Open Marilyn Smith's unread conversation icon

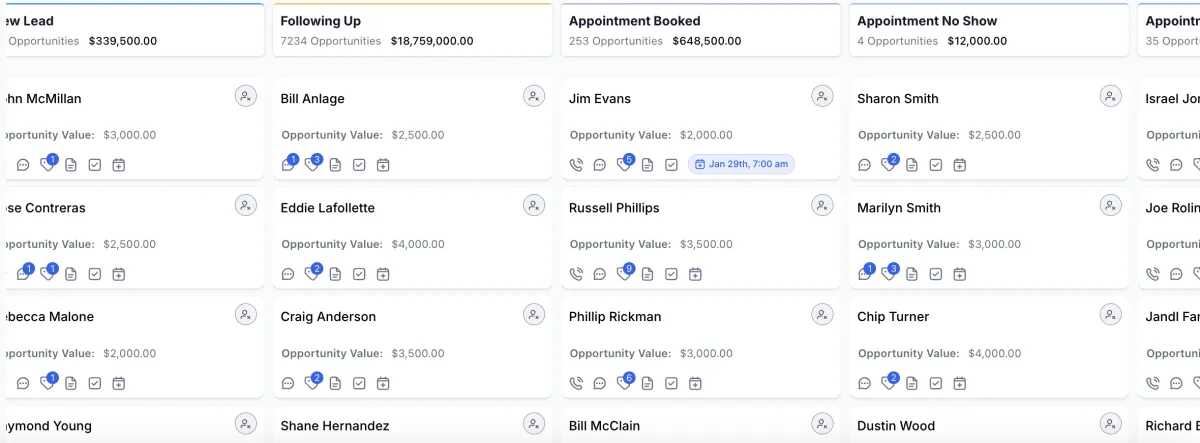coord(864,274)
